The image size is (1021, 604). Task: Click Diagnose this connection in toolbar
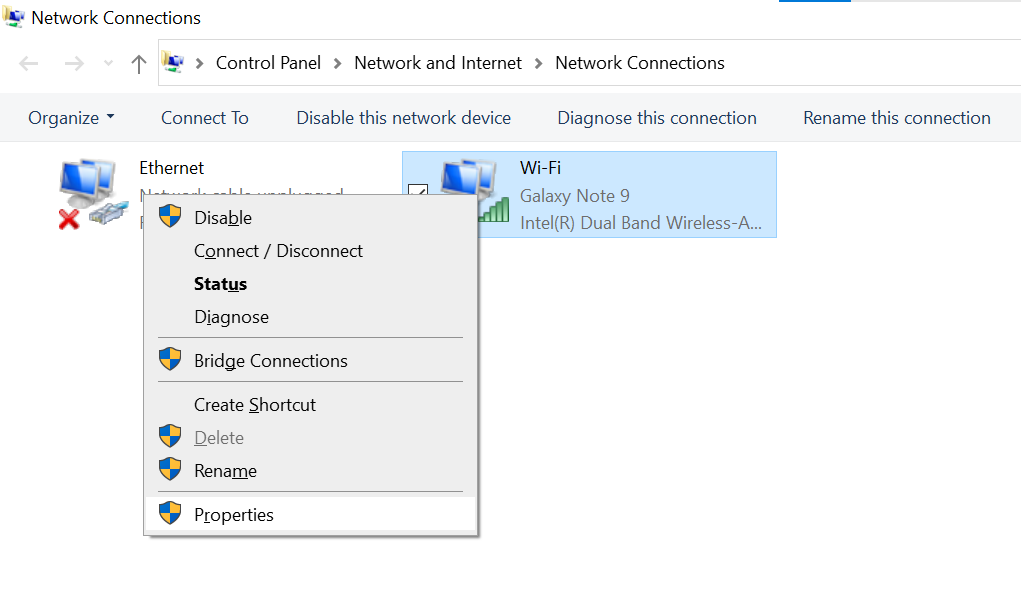pos(657,118)
